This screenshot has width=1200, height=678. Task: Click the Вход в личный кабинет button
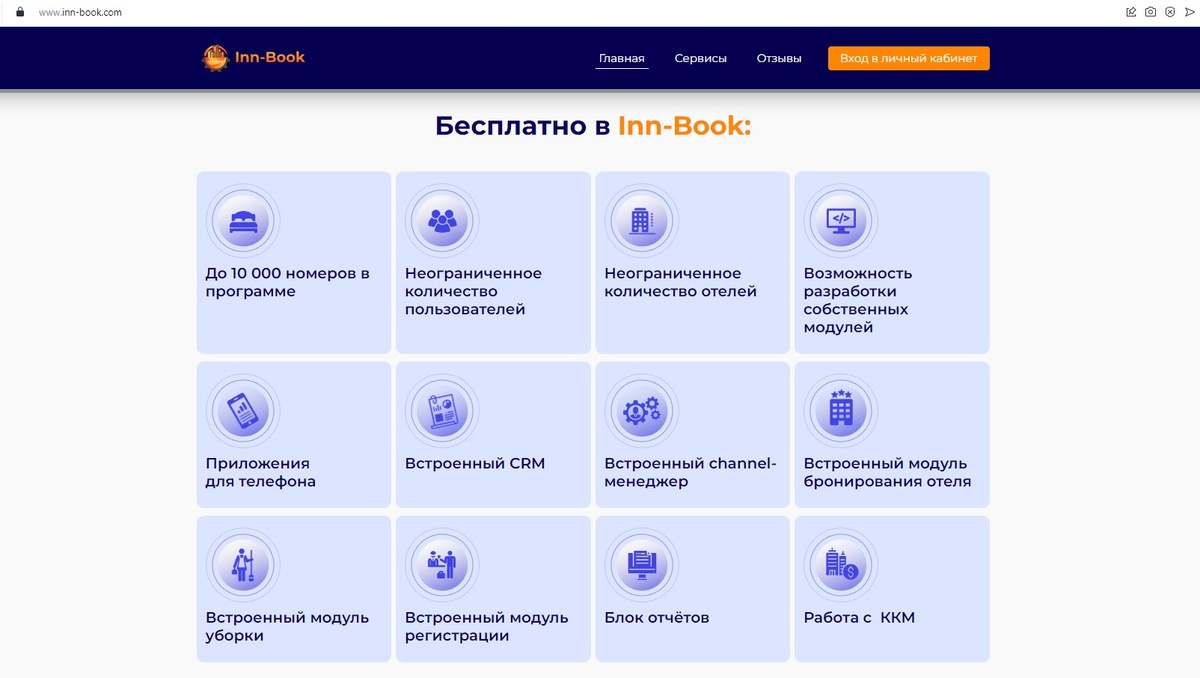908,58
